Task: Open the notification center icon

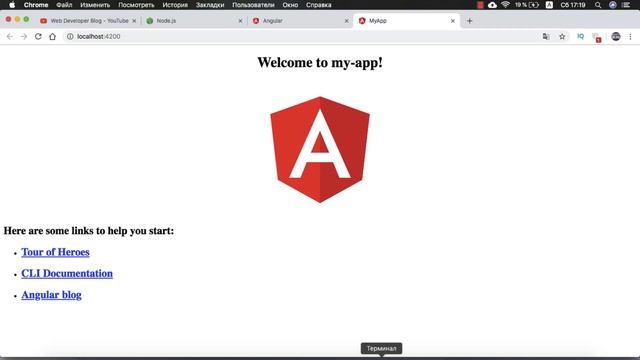Action: pyautogui.click(x=626, y=5)
